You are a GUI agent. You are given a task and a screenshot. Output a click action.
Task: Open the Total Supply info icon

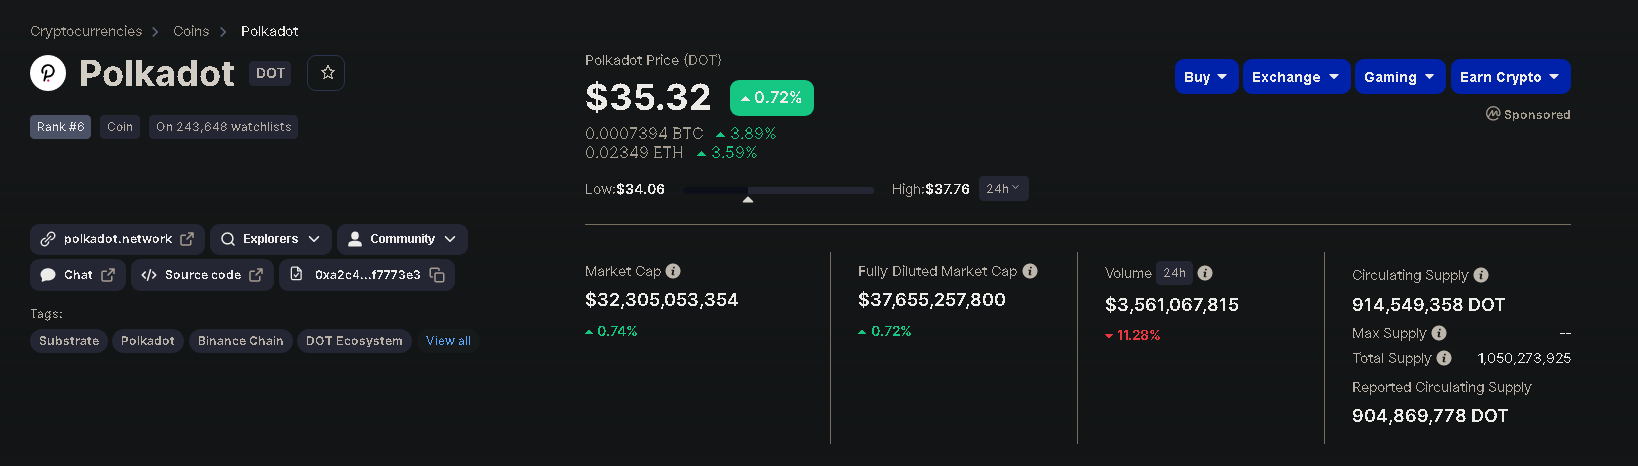click(1444, 358)
